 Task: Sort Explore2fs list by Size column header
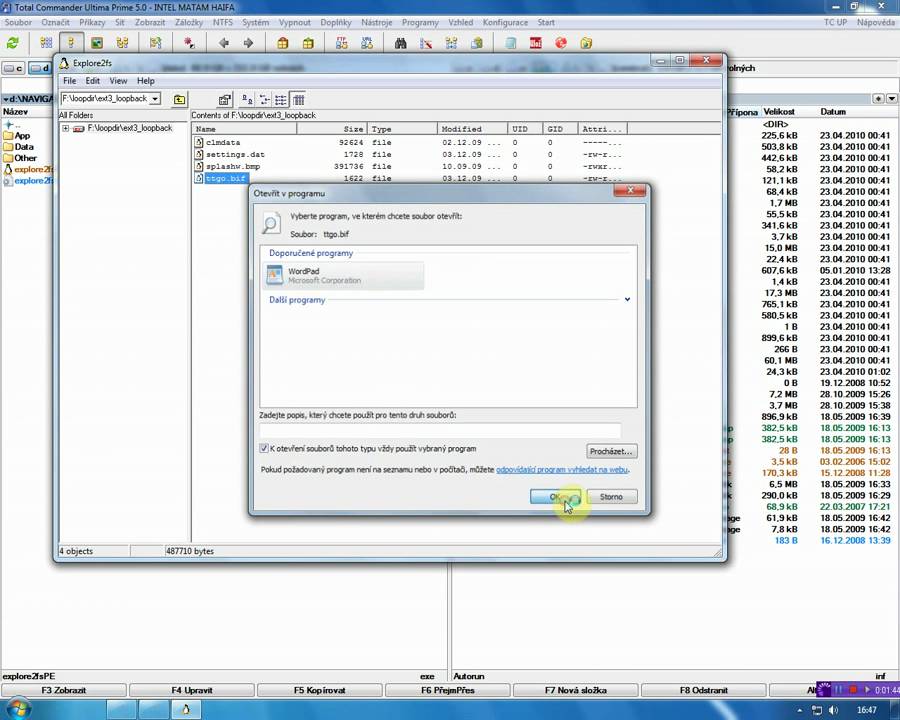click(332, 129)
